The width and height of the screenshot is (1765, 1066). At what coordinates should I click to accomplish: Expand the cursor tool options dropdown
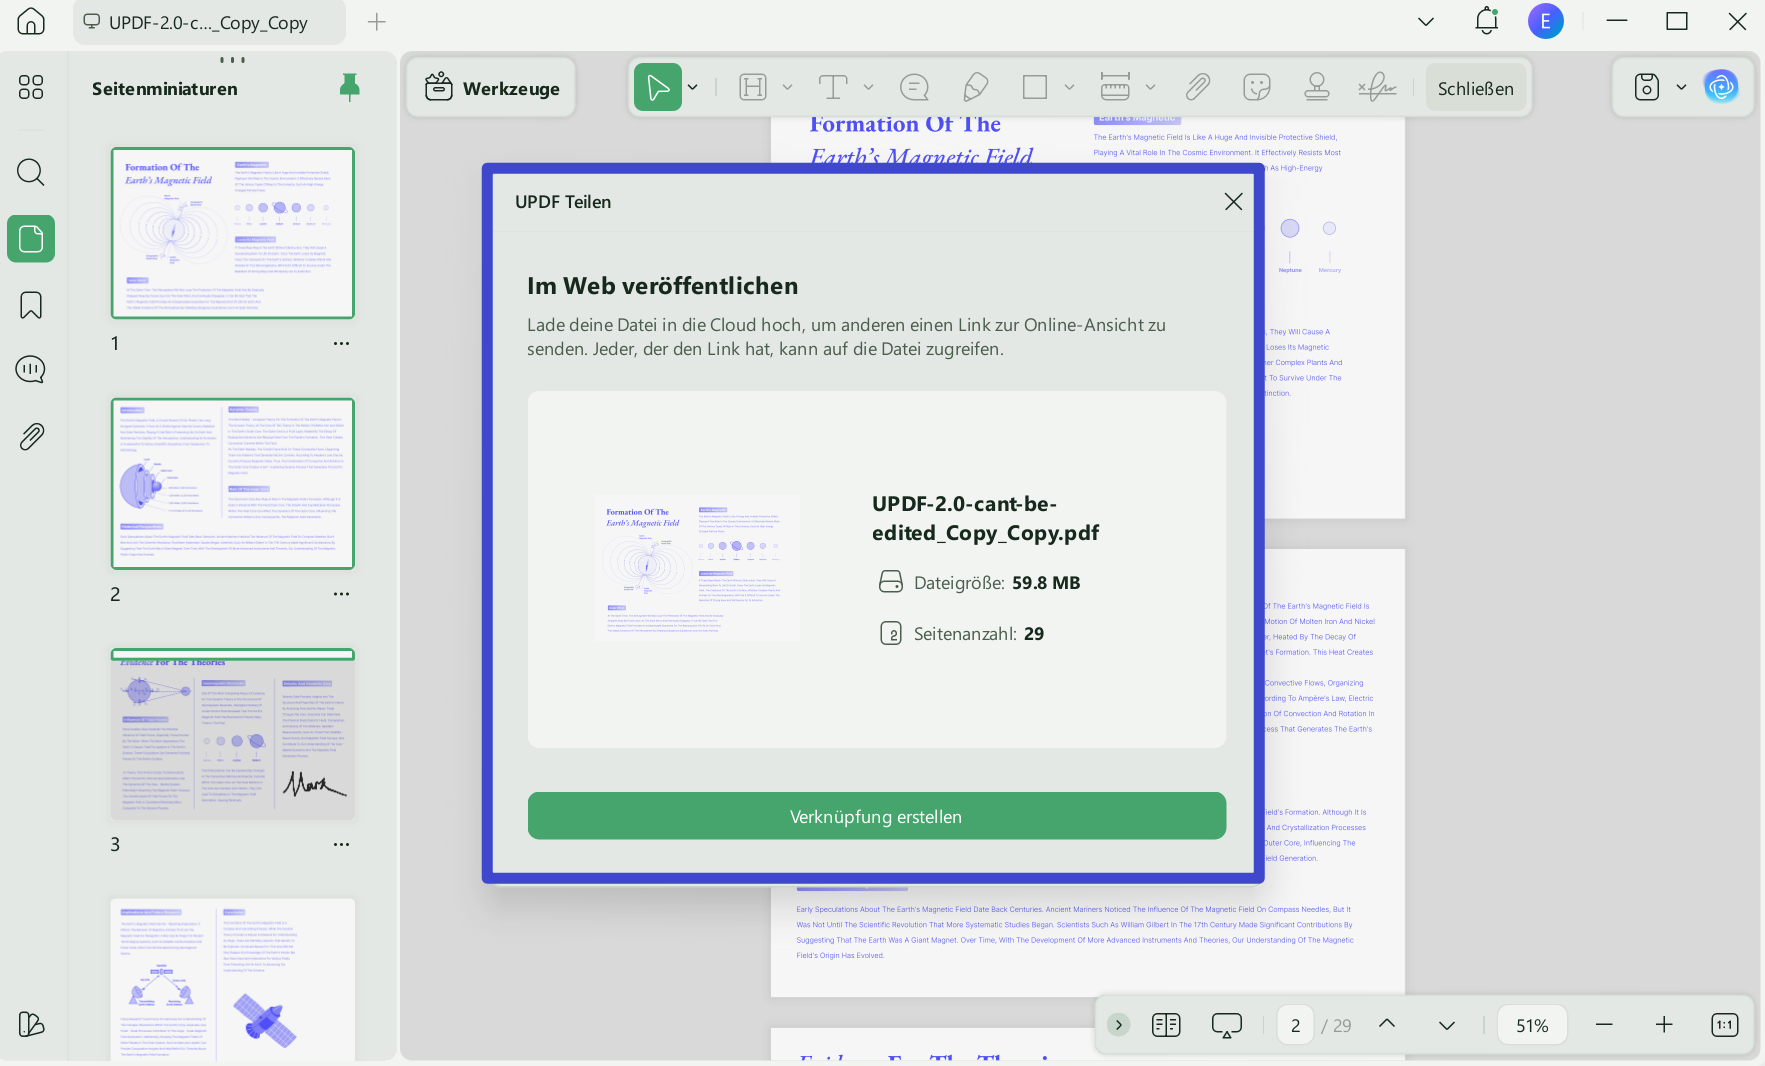click(x=693, y=88)
